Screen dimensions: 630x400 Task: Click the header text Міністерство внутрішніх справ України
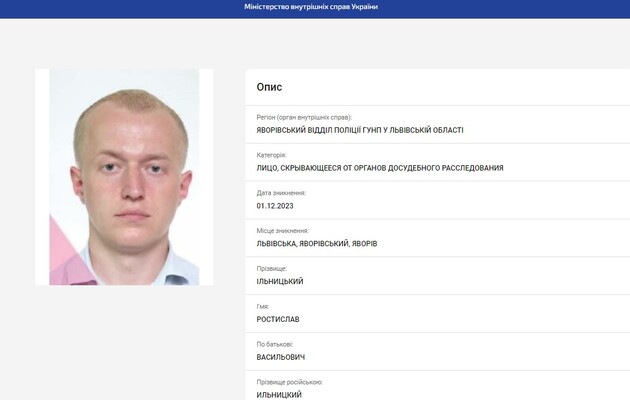(x=311, y=7)
